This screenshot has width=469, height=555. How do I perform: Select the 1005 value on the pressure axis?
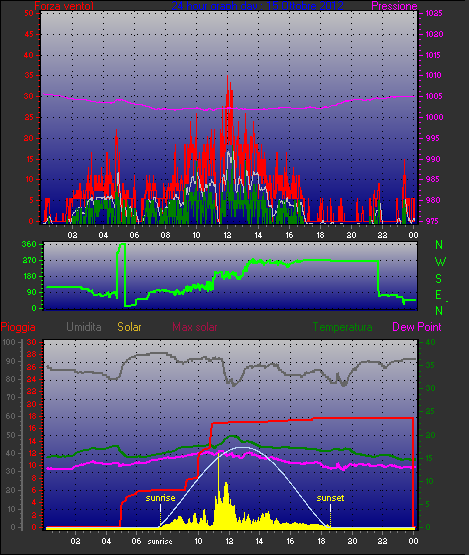point(434,96)
